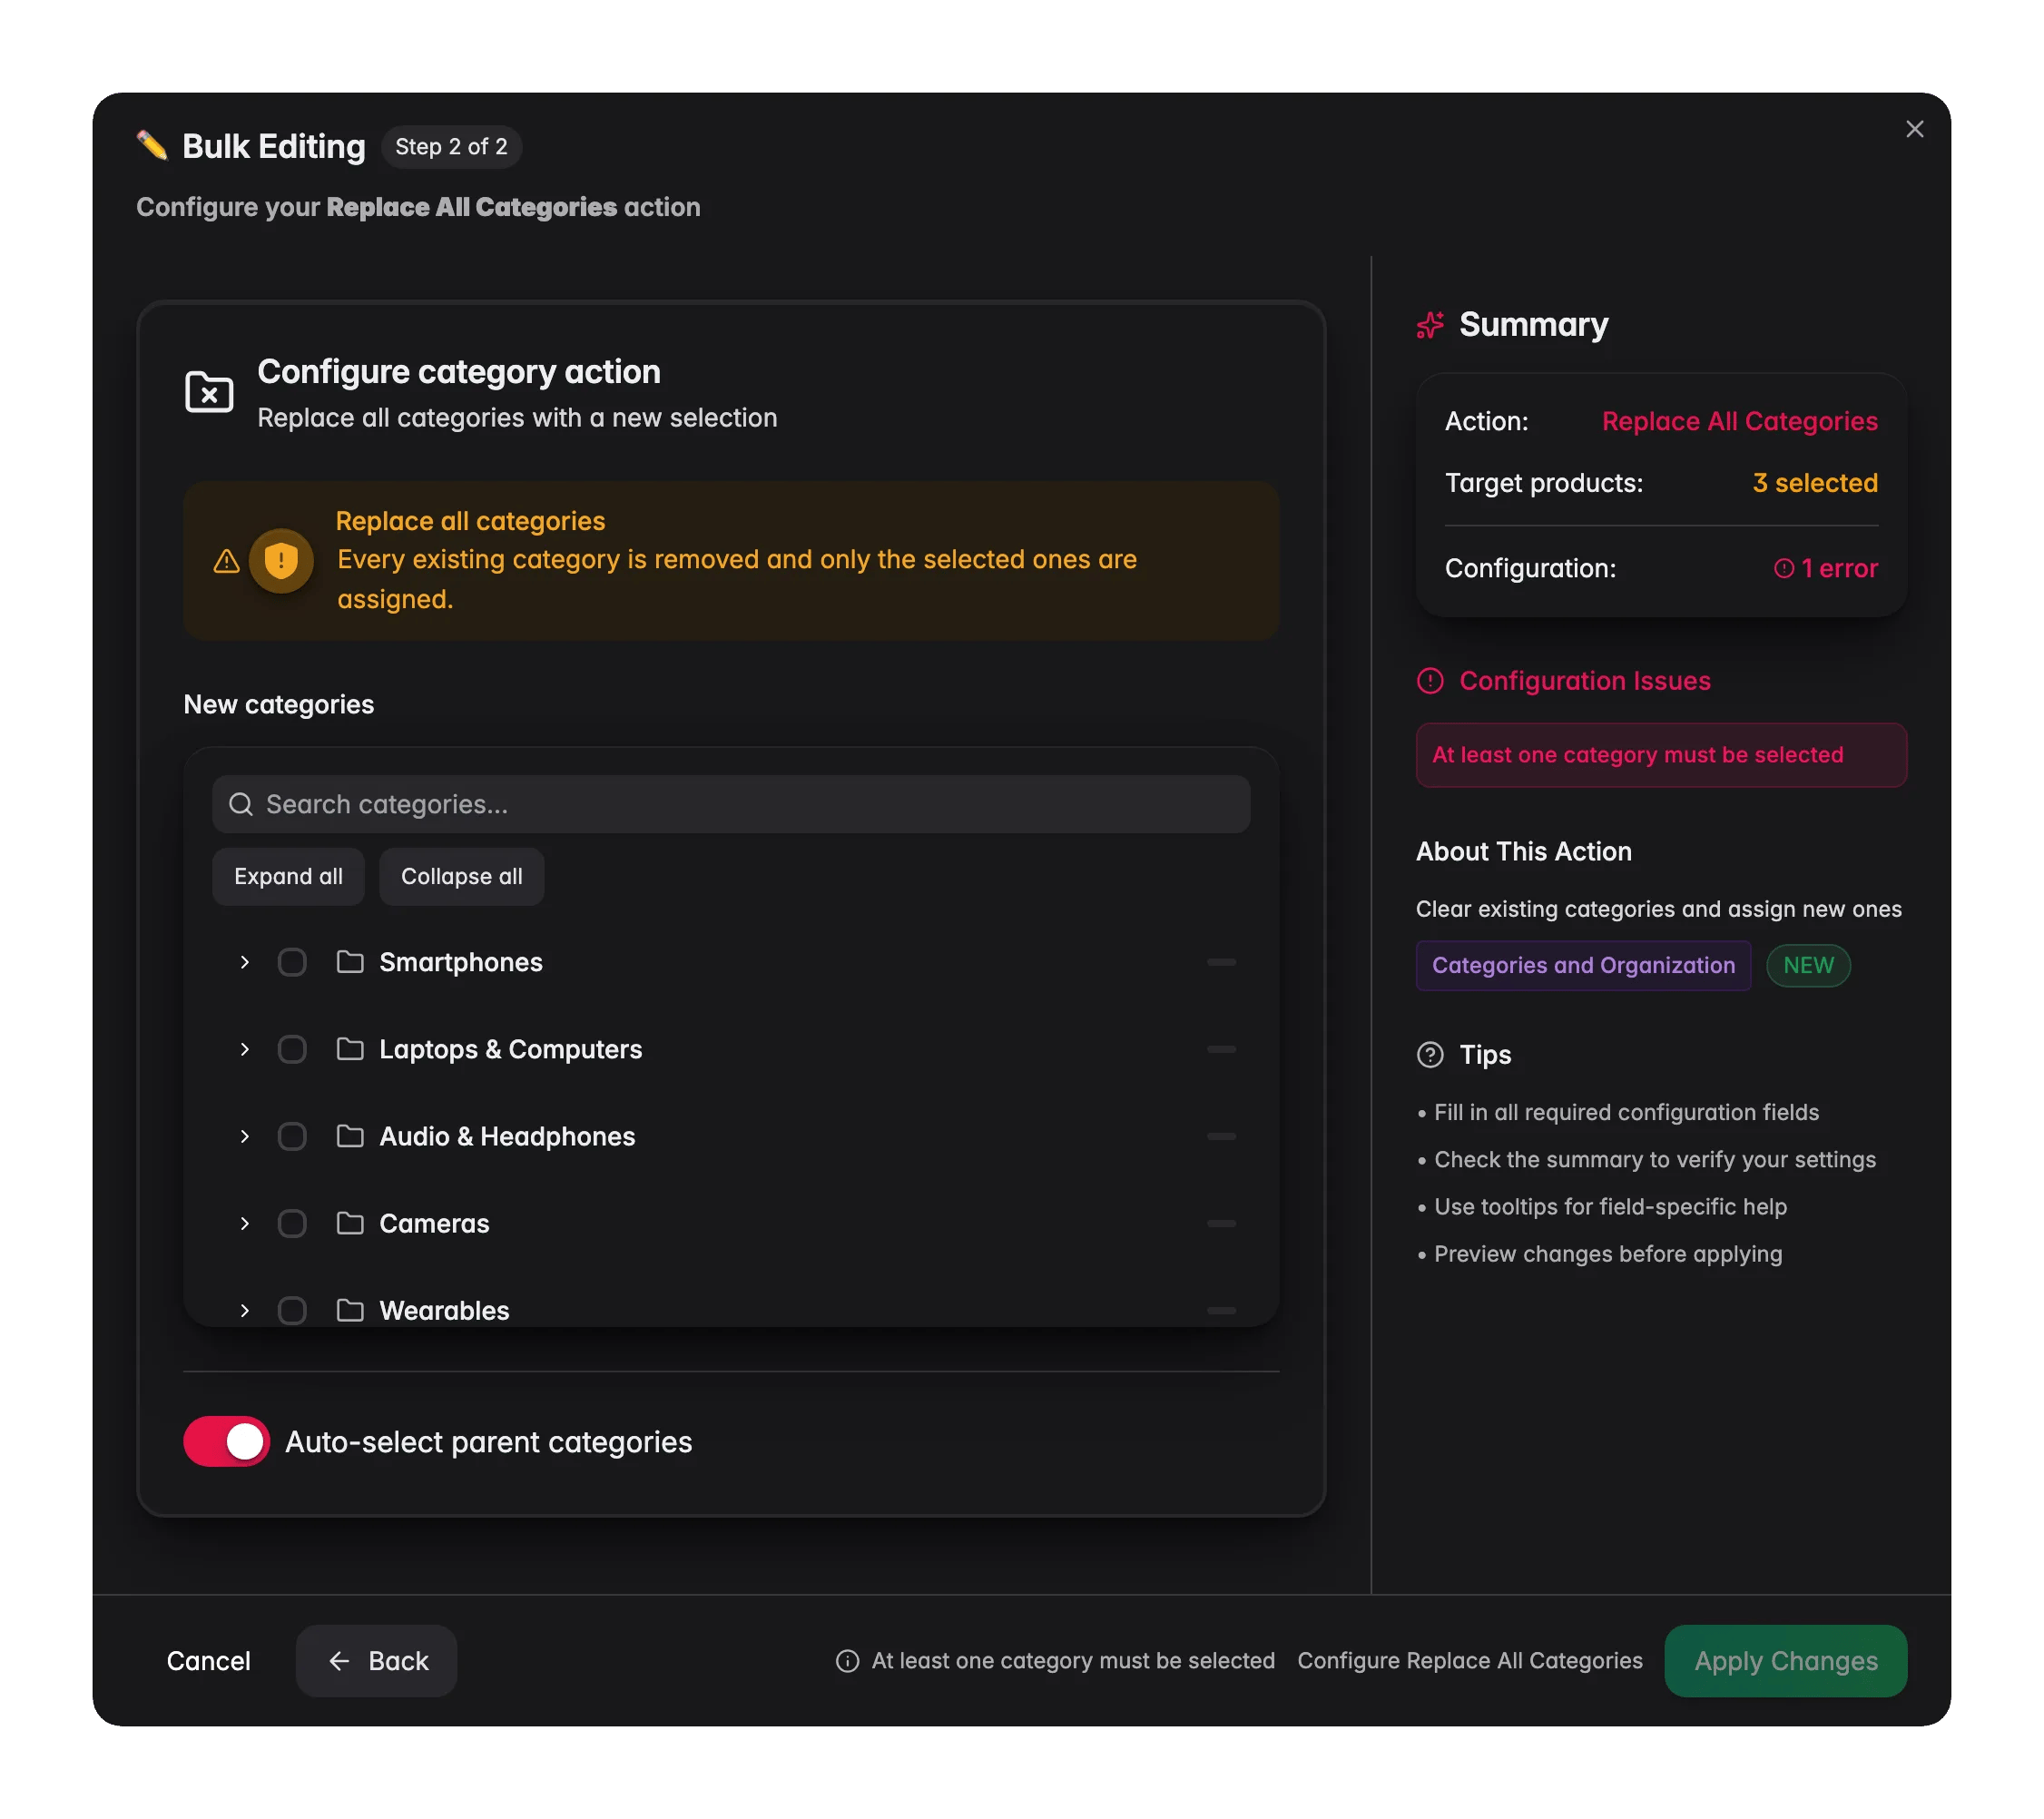Screen dimensions: 2044x1819
Task: Check the Cameras category checkbox
Action: [292, 1223]
